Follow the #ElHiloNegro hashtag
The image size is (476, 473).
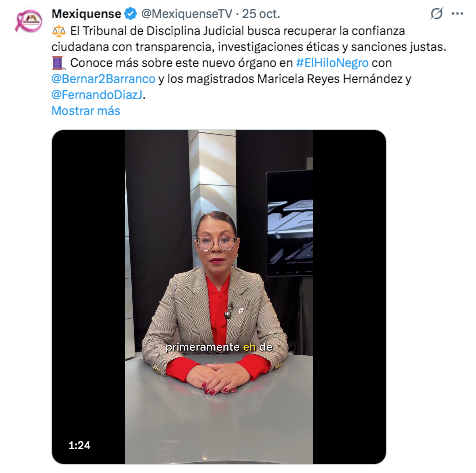(x=332, y=63)
